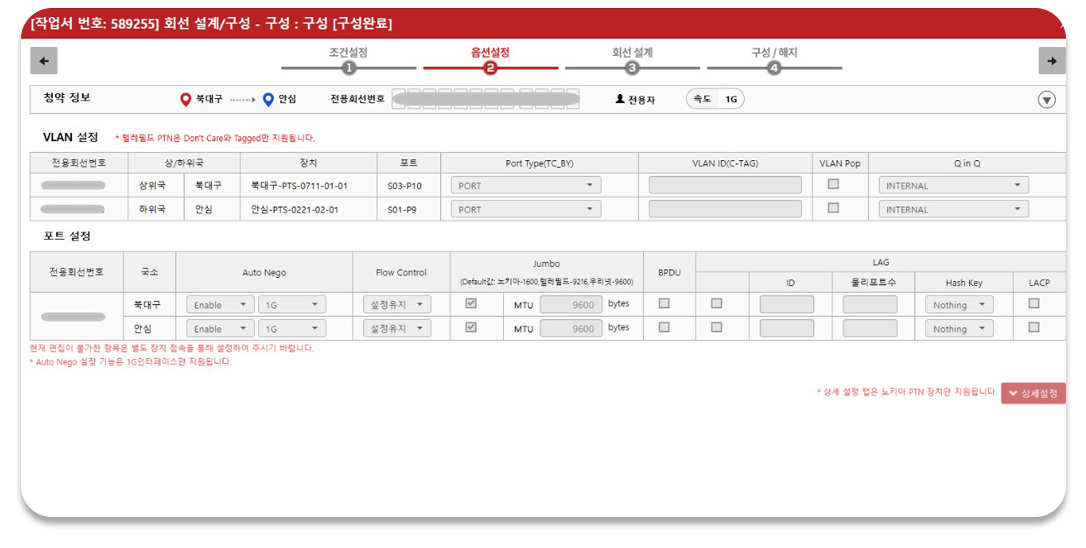Toggle LACP checkbox for 안심
Image resolution: width=1086 pixels, height=548 pixels.
1034,327
